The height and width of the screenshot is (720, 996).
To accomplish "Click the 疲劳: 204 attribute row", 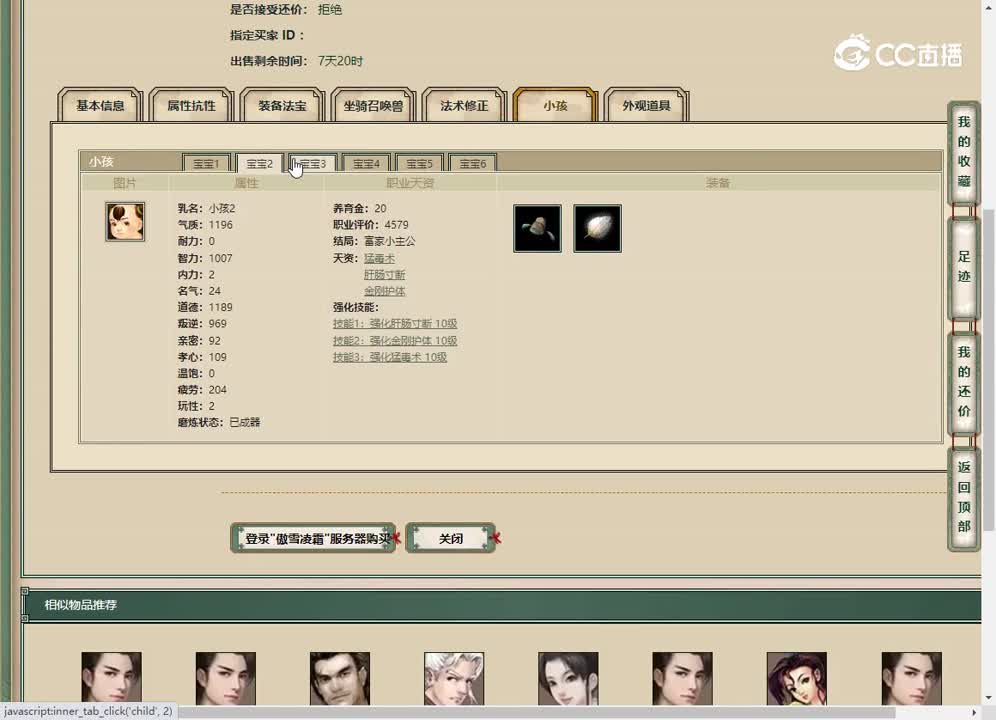I will 202,390.
